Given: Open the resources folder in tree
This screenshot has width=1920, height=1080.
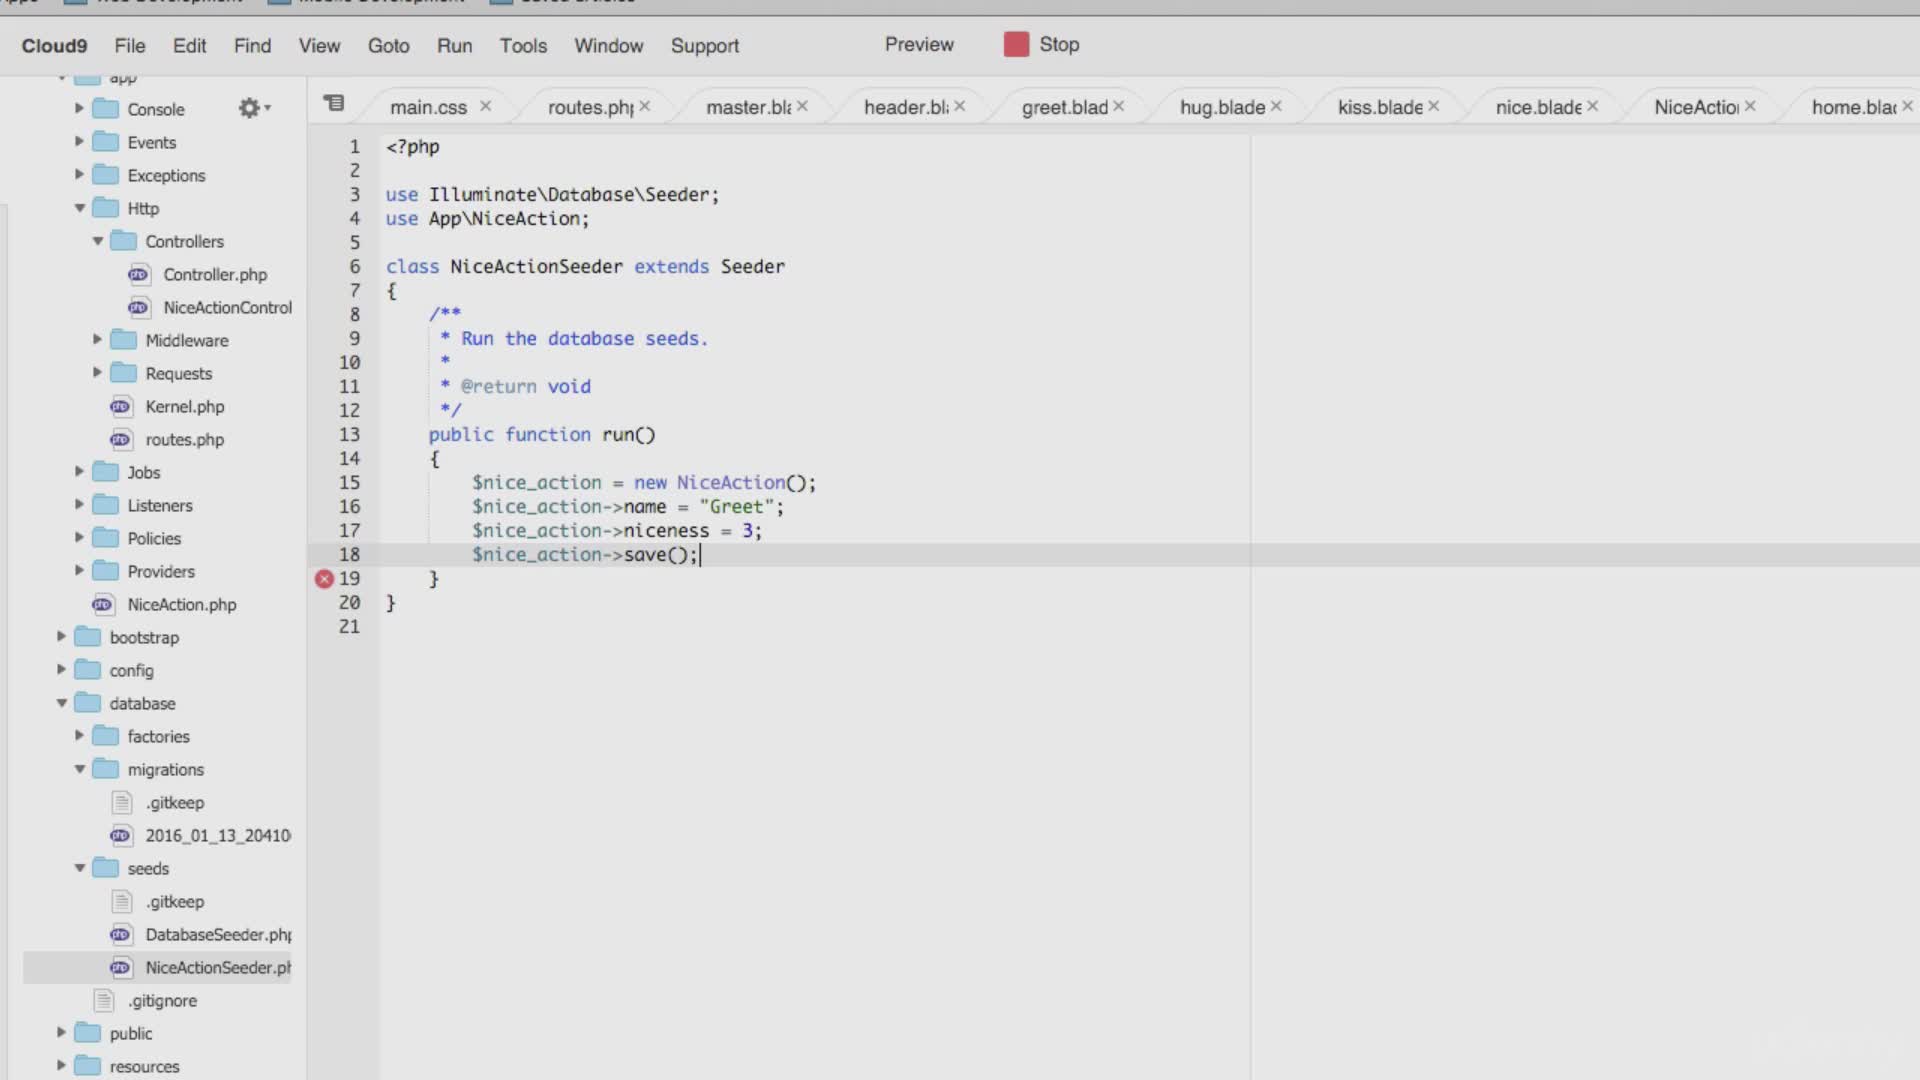Looking at the screenshot, I should pos(144,1066).
